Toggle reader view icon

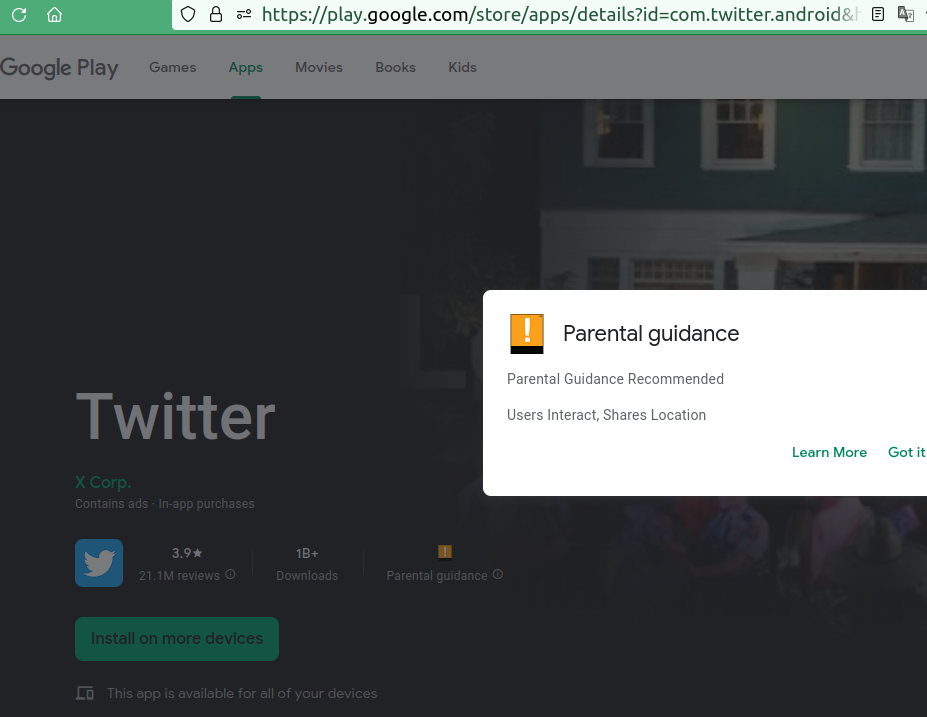coord(878,14)
